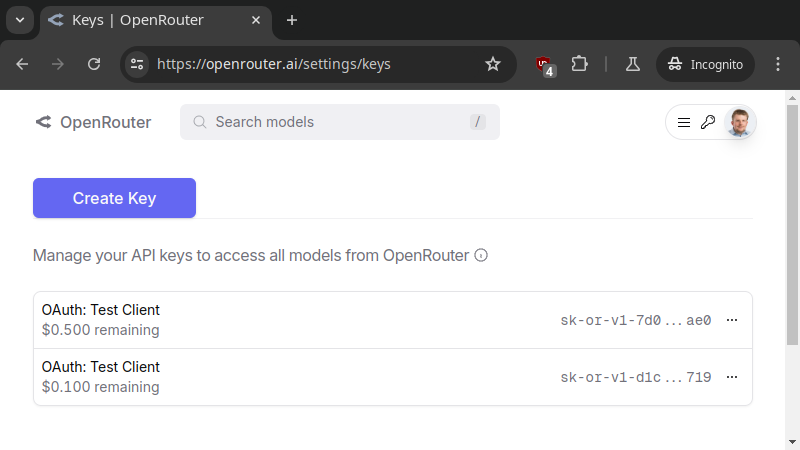
Task: Select the Keys | OpenRouter tab
Action: coord(150,20)
